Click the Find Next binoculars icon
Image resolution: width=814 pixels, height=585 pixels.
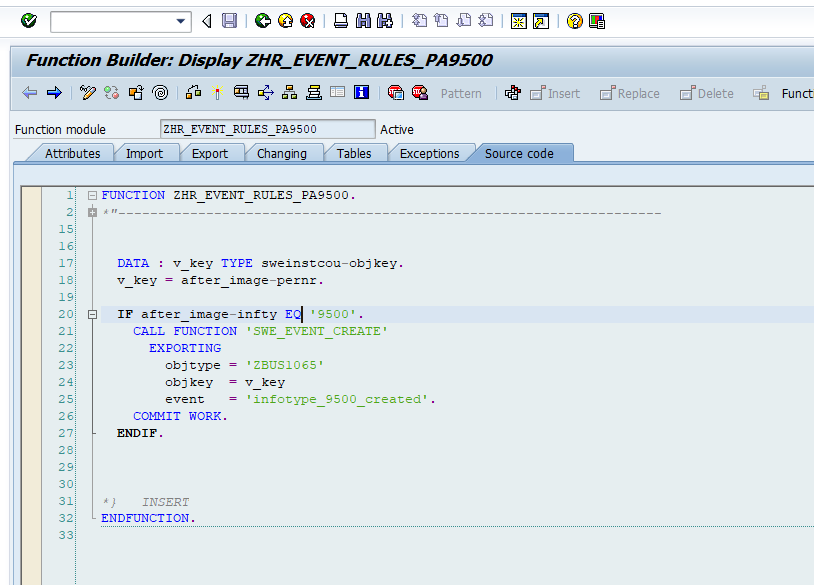click(385, 21)
